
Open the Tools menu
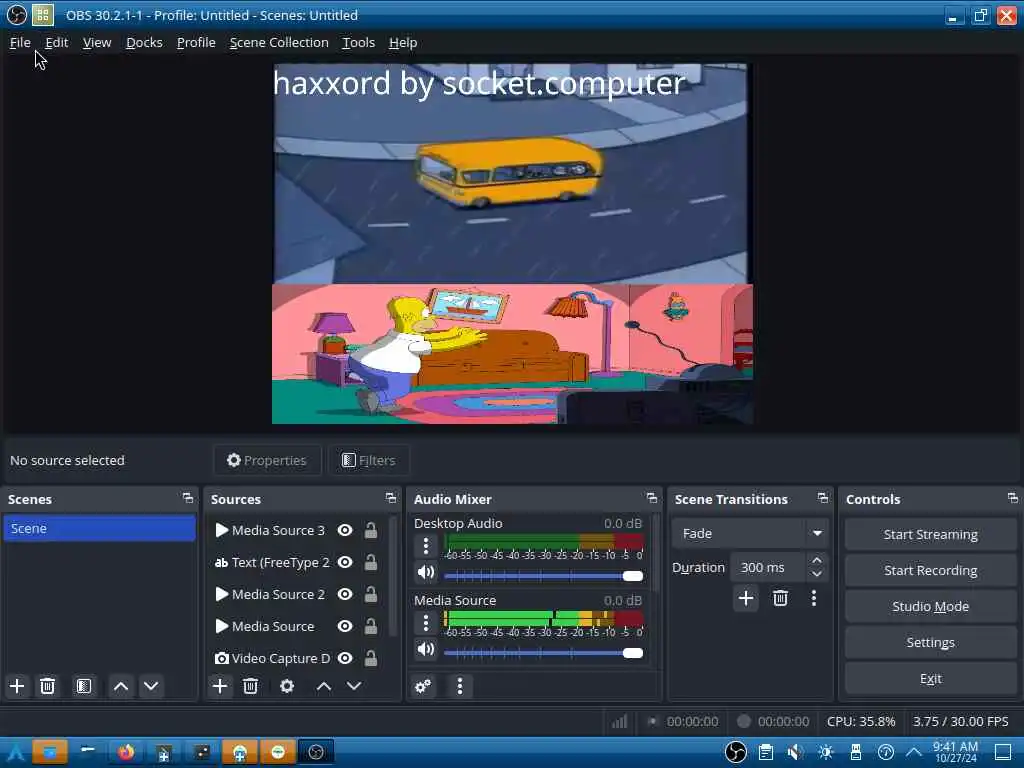point(359,42)
